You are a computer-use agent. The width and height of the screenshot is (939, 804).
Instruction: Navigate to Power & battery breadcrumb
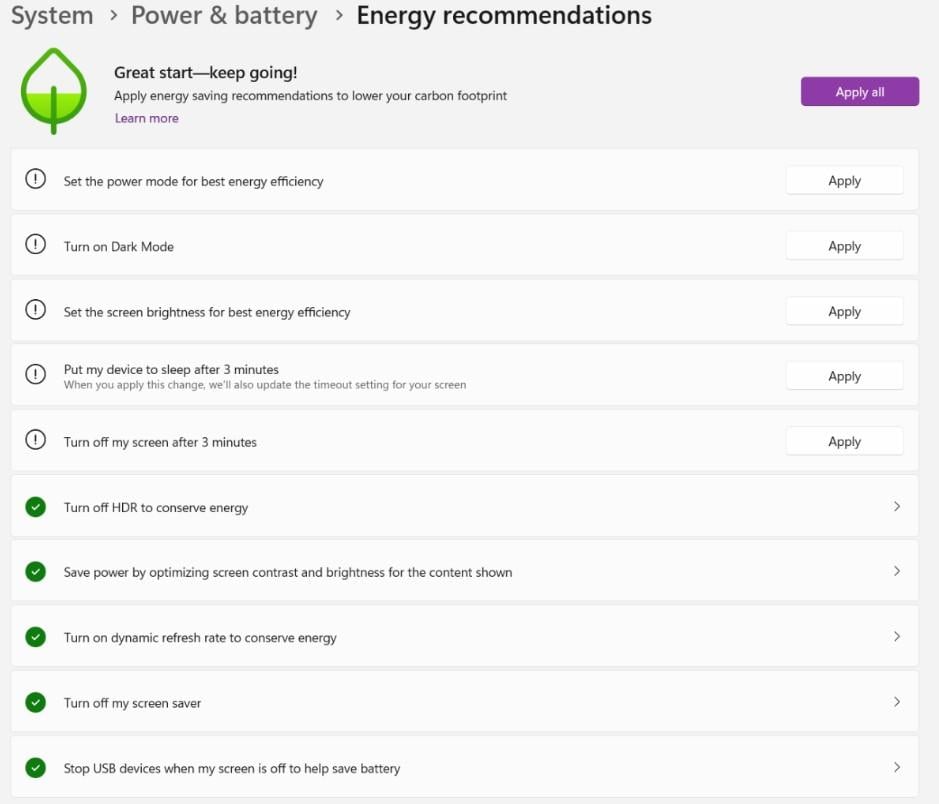click(224, 16)
